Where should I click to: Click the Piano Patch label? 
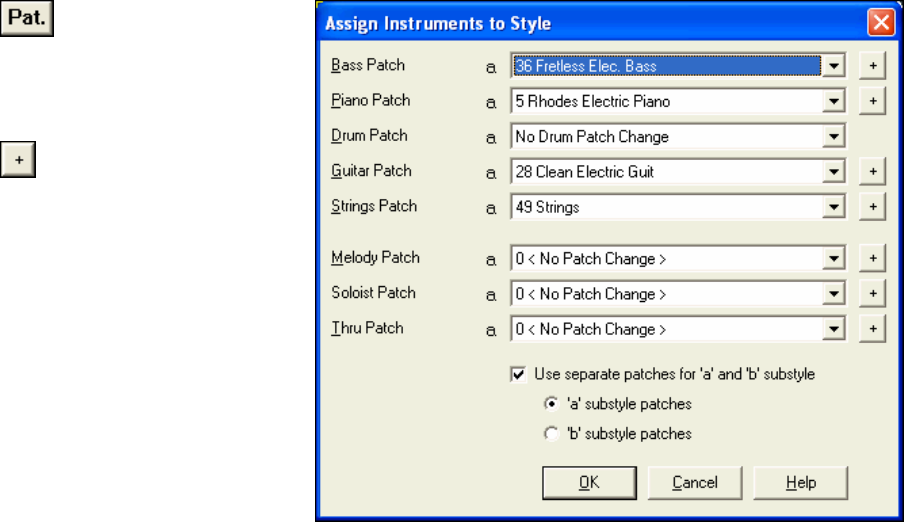point(371,100)
